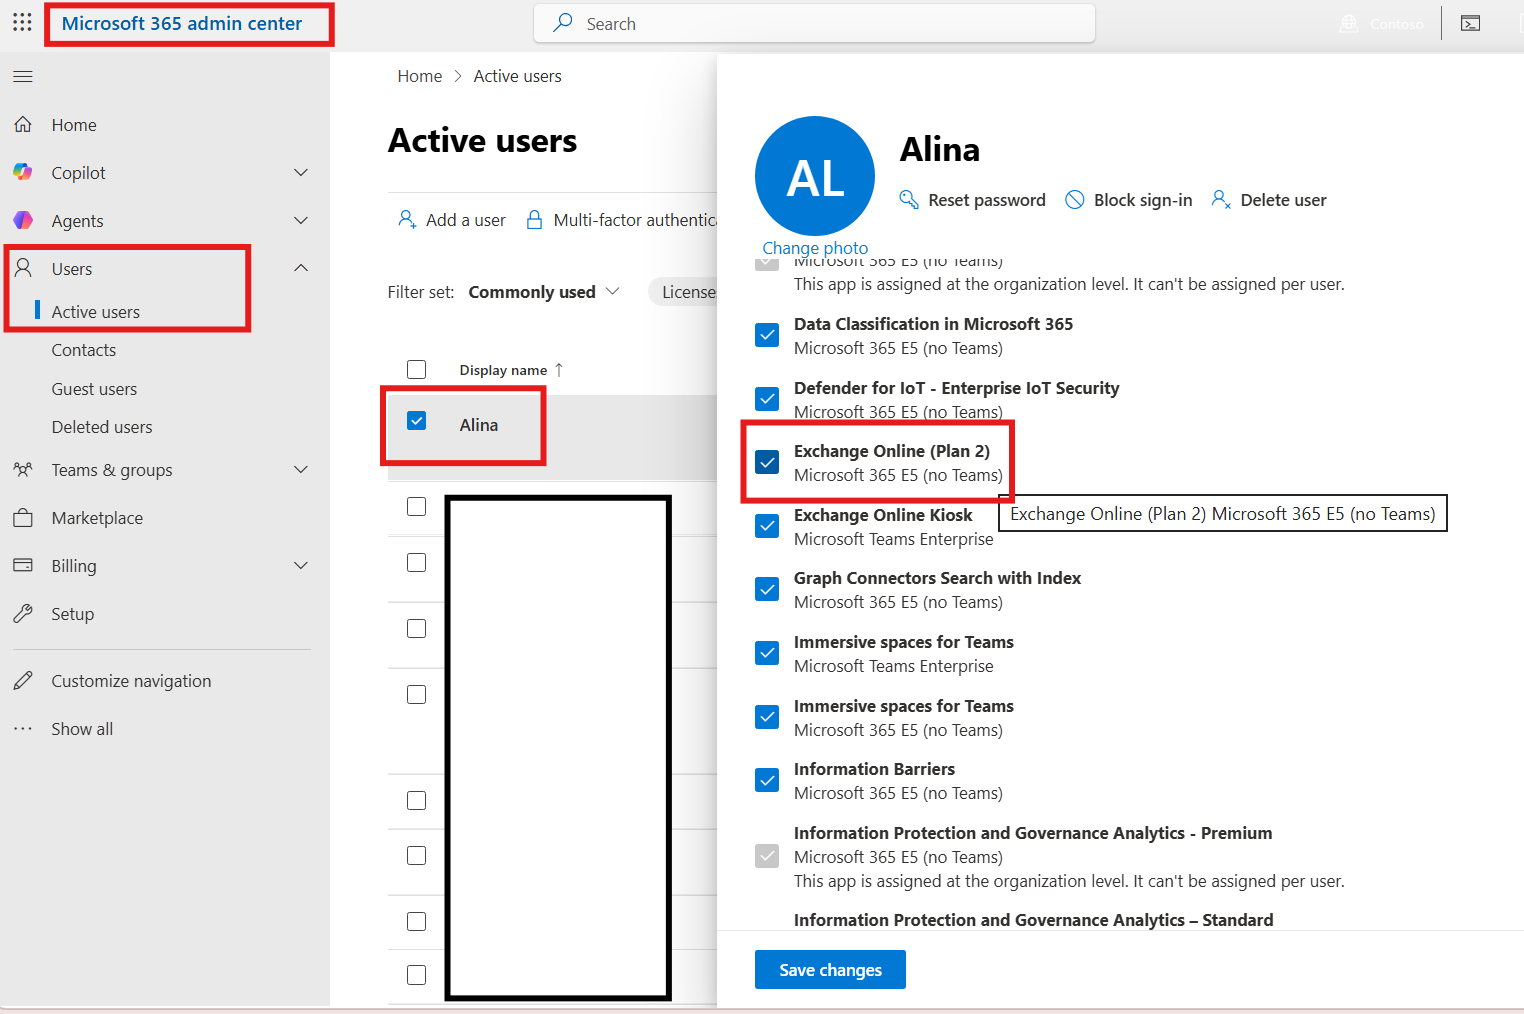Expand the Teams & groups section
The image size is (1524, 1014).
click(301, 469)
